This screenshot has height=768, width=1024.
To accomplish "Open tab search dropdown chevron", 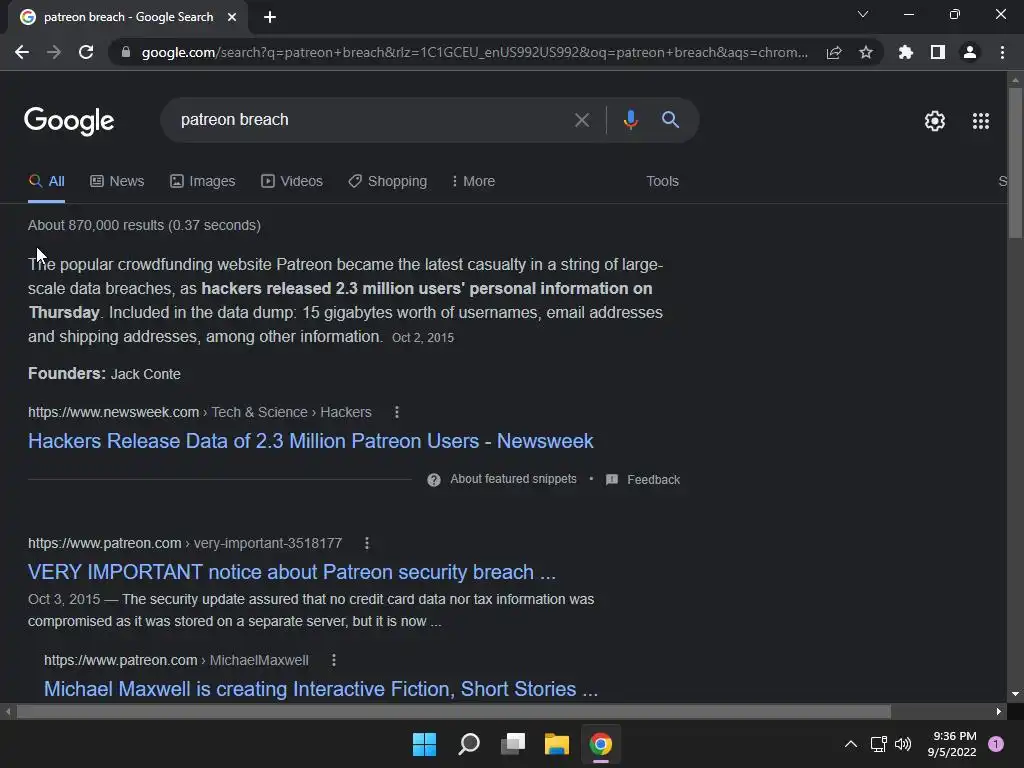I will click(x=863, y=14).
